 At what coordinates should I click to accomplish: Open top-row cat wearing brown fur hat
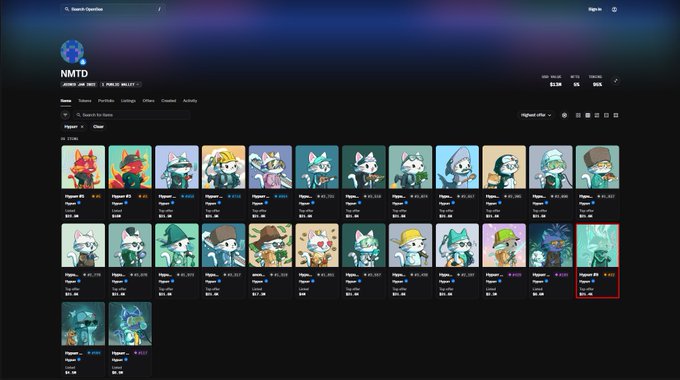pyautogui.click(x=598, y=167)
